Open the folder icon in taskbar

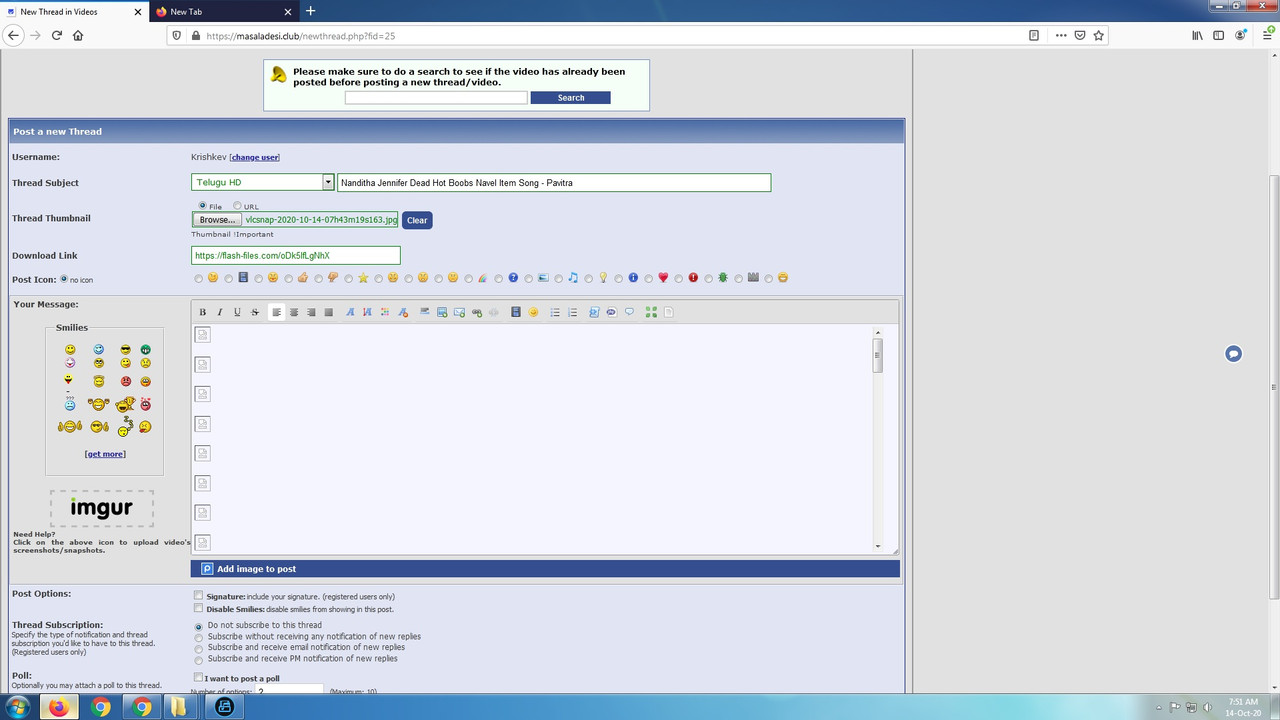click(179, 707)
